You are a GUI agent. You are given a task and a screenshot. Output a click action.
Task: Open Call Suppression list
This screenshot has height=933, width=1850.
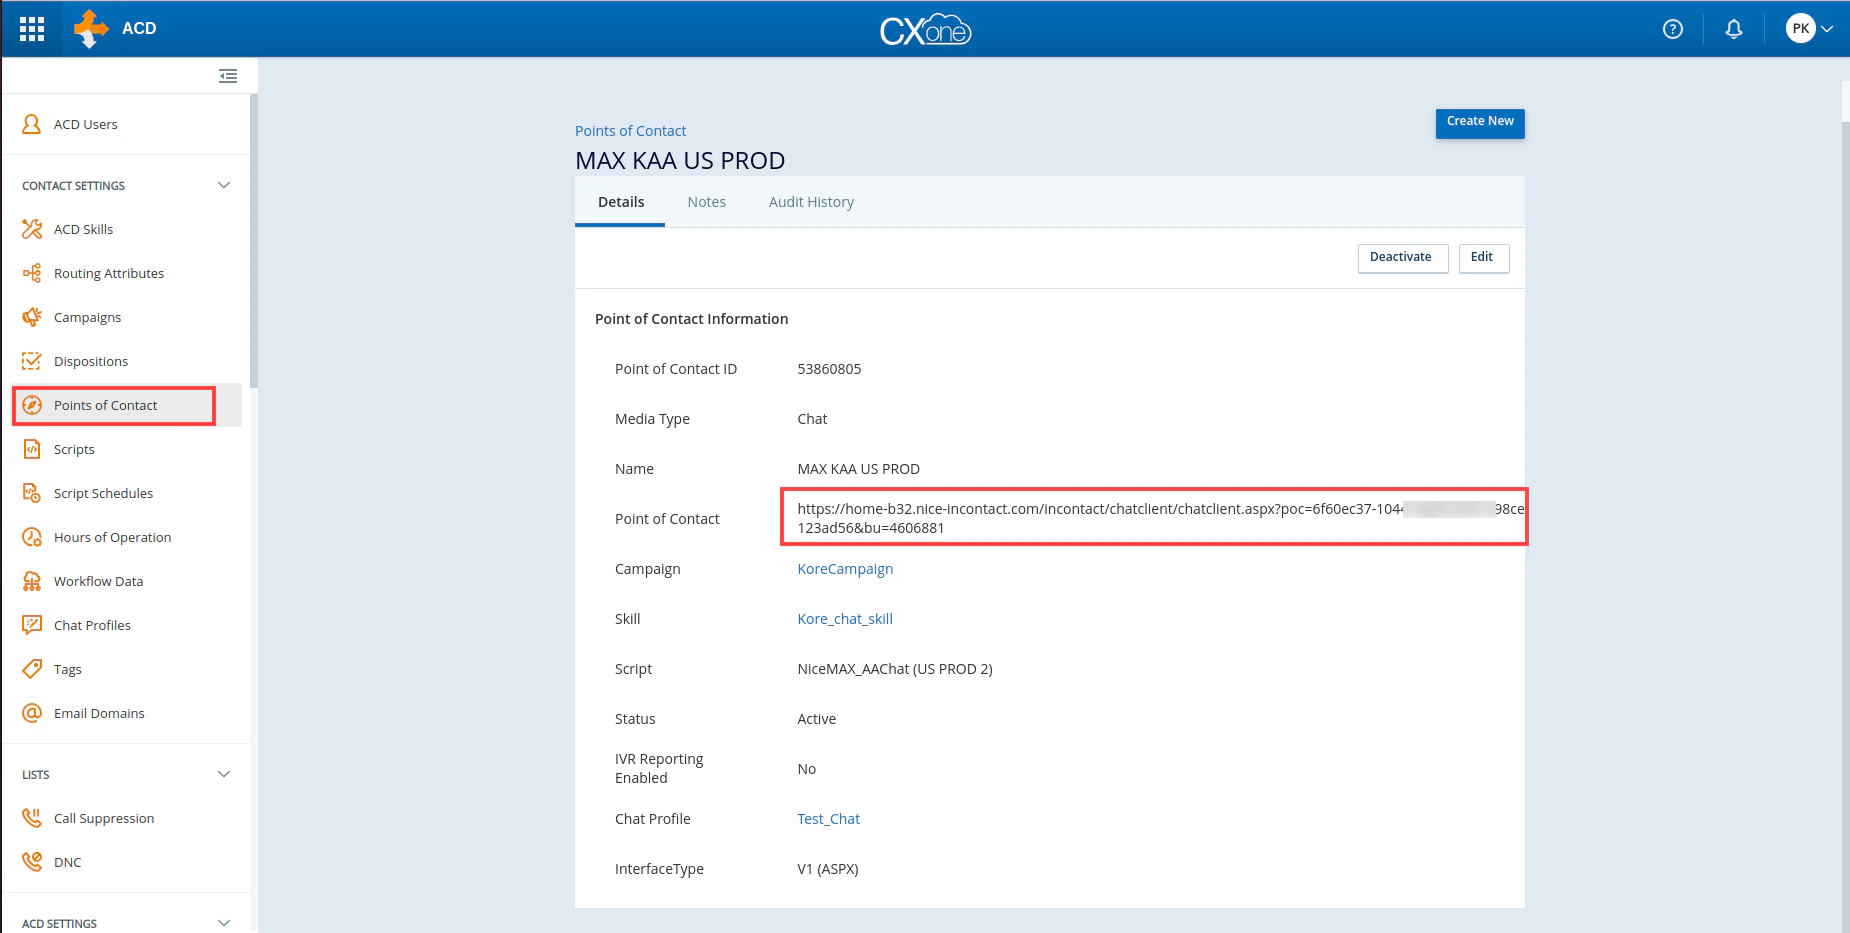tap(104, 818)
